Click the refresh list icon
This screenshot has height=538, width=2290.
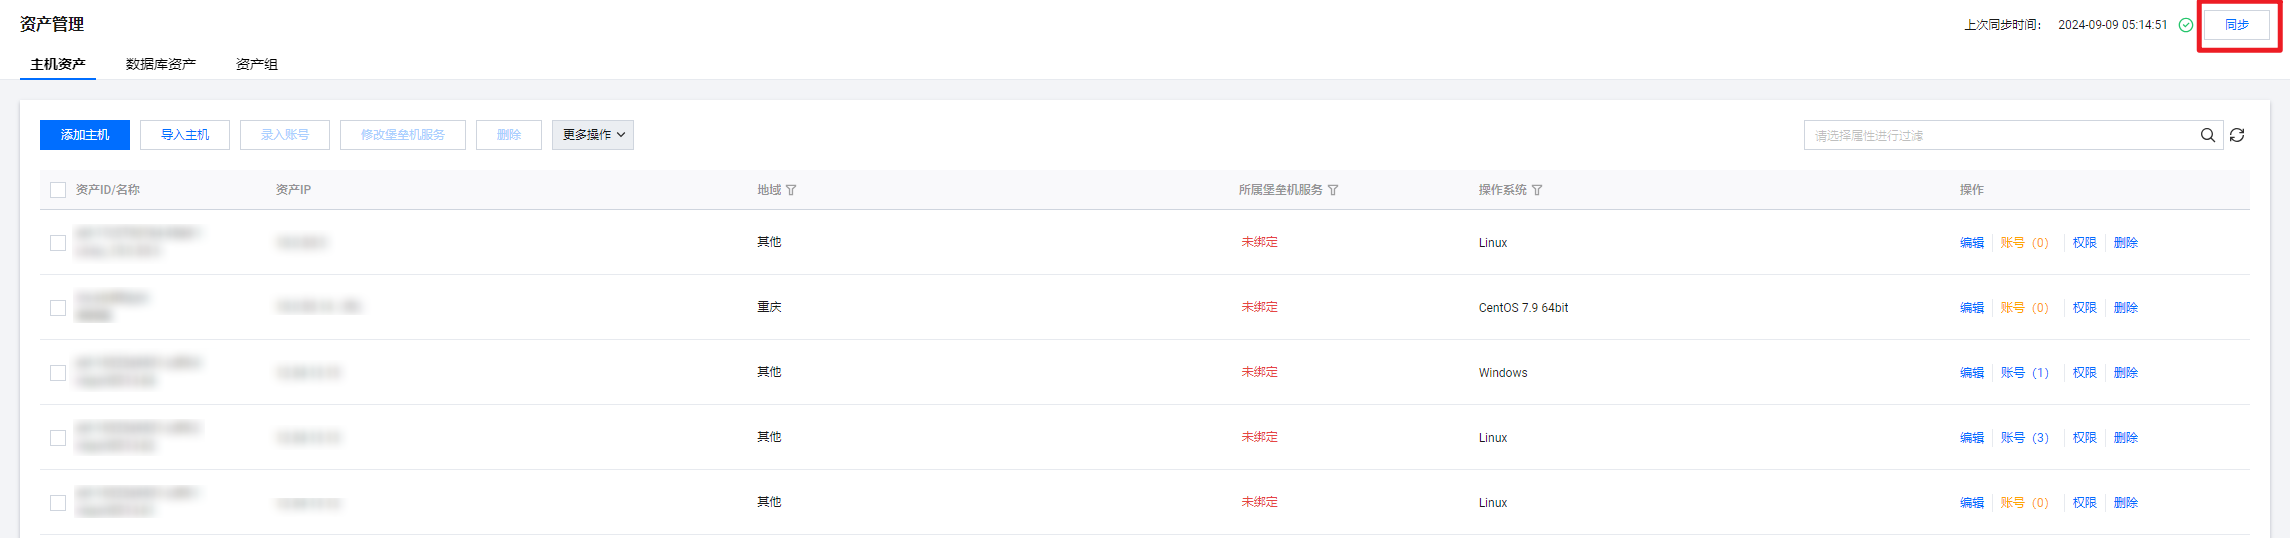[2237, 135]
